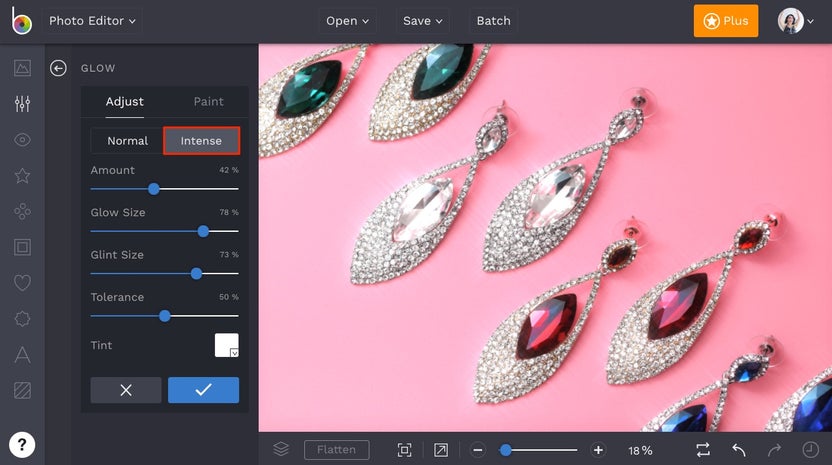The image size is (832, 465).
Task: Click the Amount 42 % value
Action: pyautogui.click(x=229, y=170)
